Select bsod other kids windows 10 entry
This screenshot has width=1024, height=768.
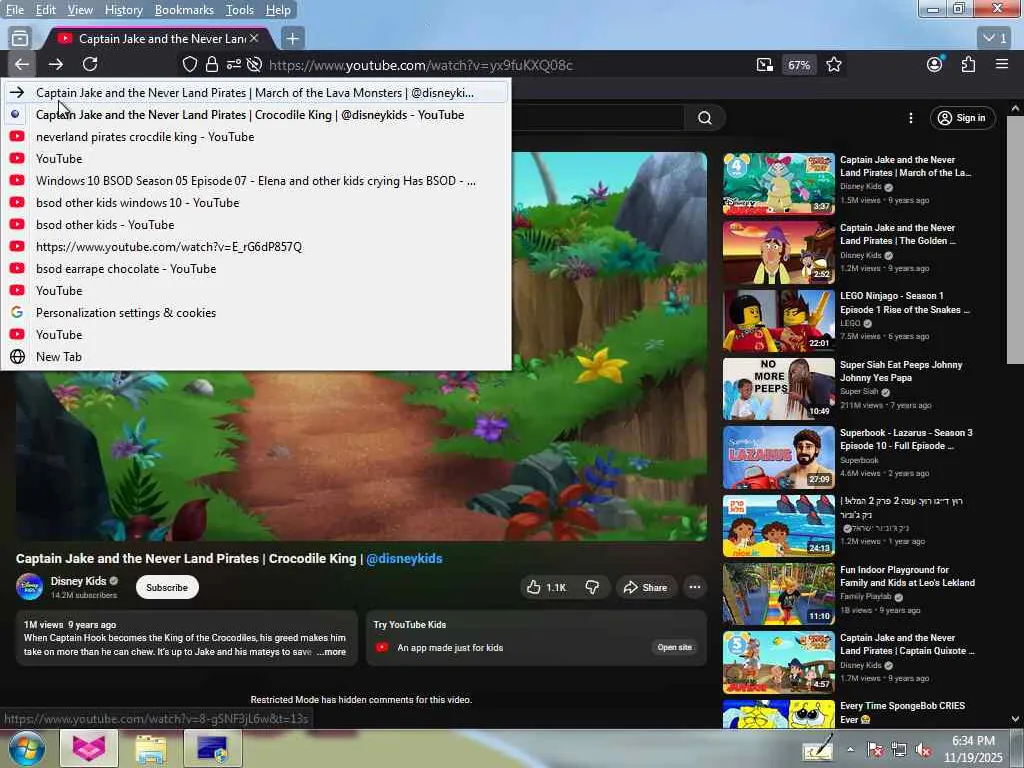pos(256,202)
